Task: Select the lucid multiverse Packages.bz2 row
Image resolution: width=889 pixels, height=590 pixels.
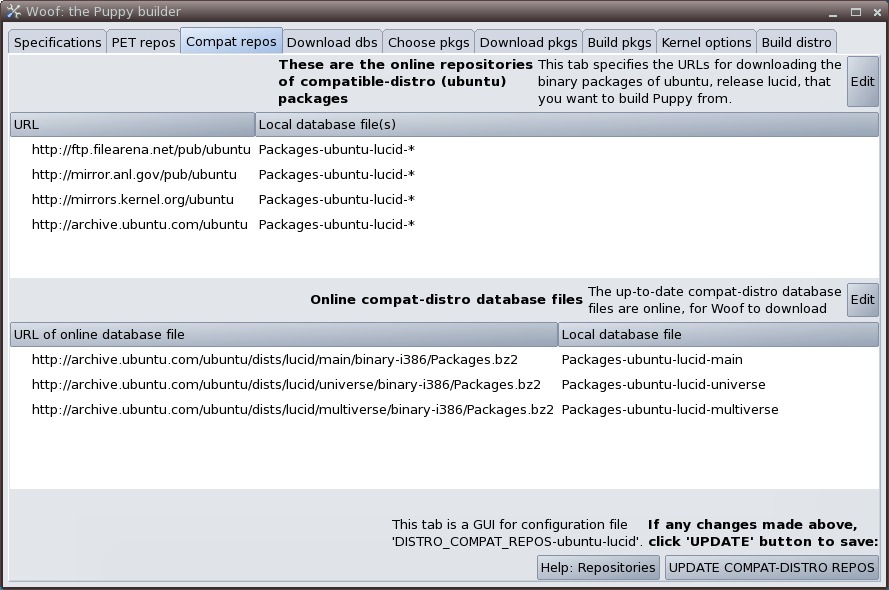Action: (292, 410)
